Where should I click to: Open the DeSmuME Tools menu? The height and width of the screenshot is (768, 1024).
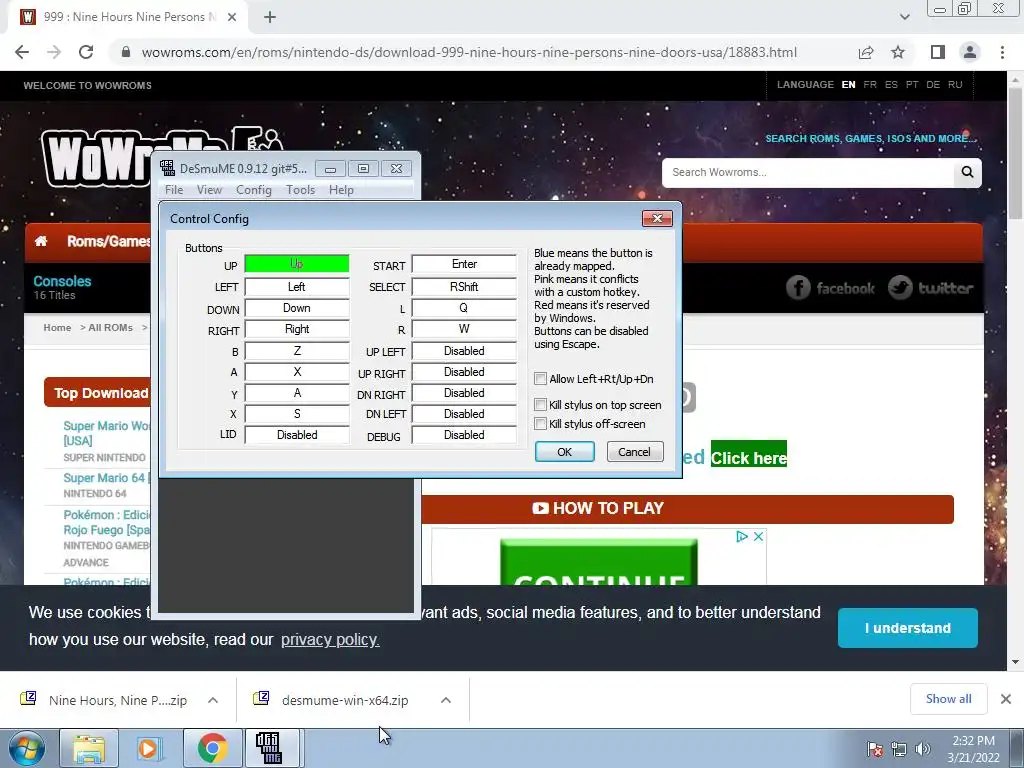pos(300,190)
